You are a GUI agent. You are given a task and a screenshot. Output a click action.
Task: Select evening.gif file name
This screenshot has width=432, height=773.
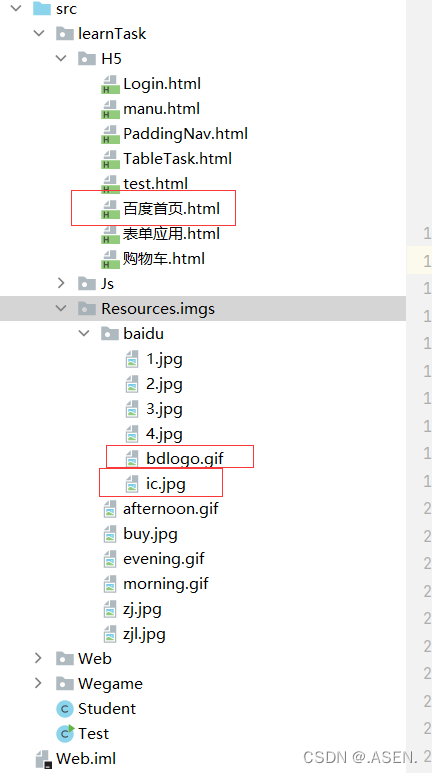tap(164, 560)
